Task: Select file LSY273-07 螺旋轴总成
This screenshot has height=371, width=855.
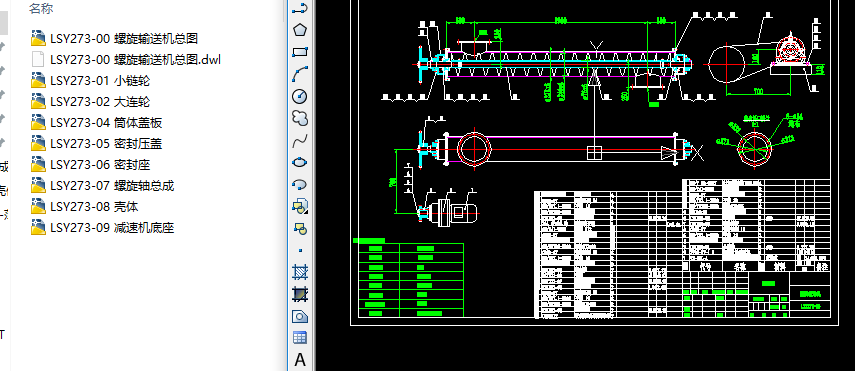Action: click(x=103, y=186)
